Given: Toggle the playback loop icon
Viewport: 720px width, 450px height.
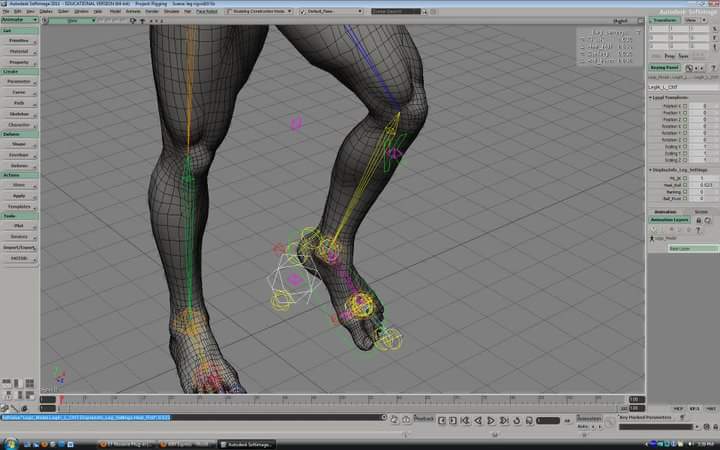Looking at the screenshot, I should pos(517,420).
